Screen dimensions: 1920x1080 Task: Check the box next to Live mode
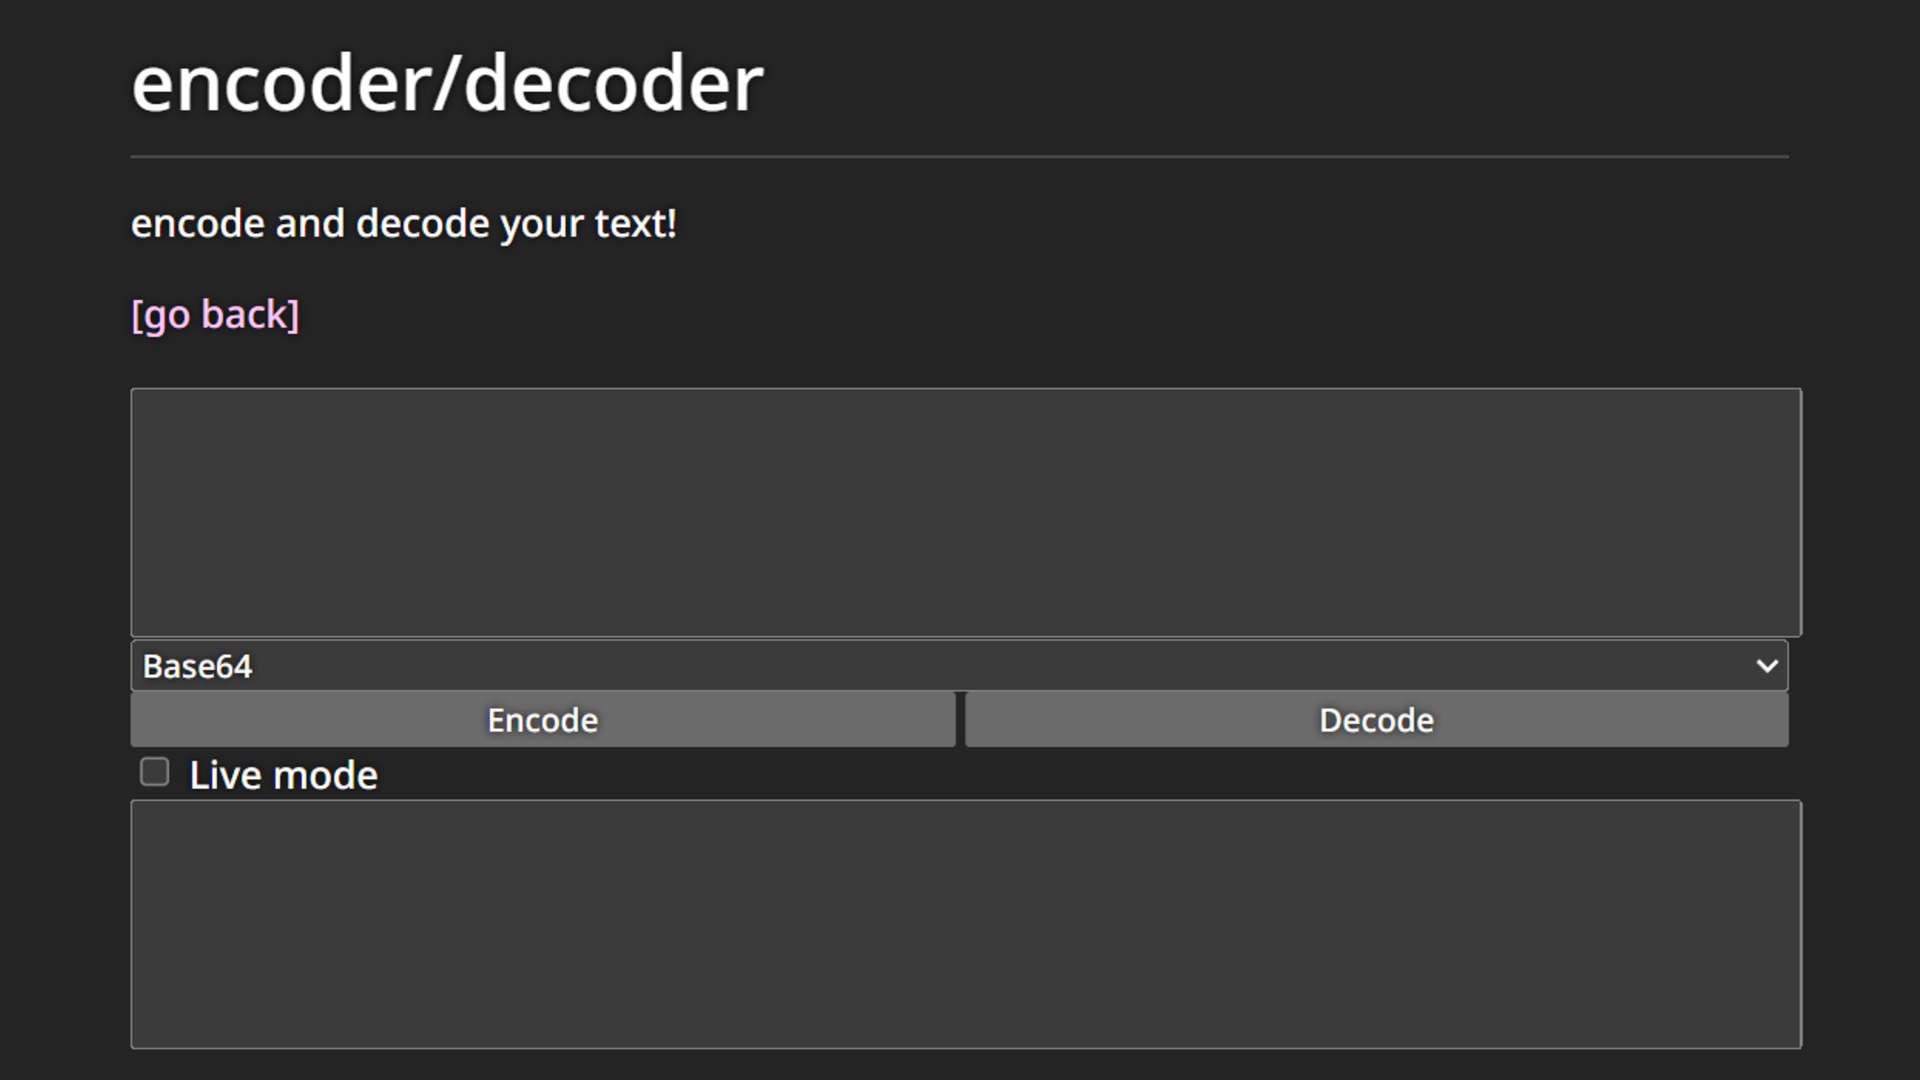tap(155, 772)
